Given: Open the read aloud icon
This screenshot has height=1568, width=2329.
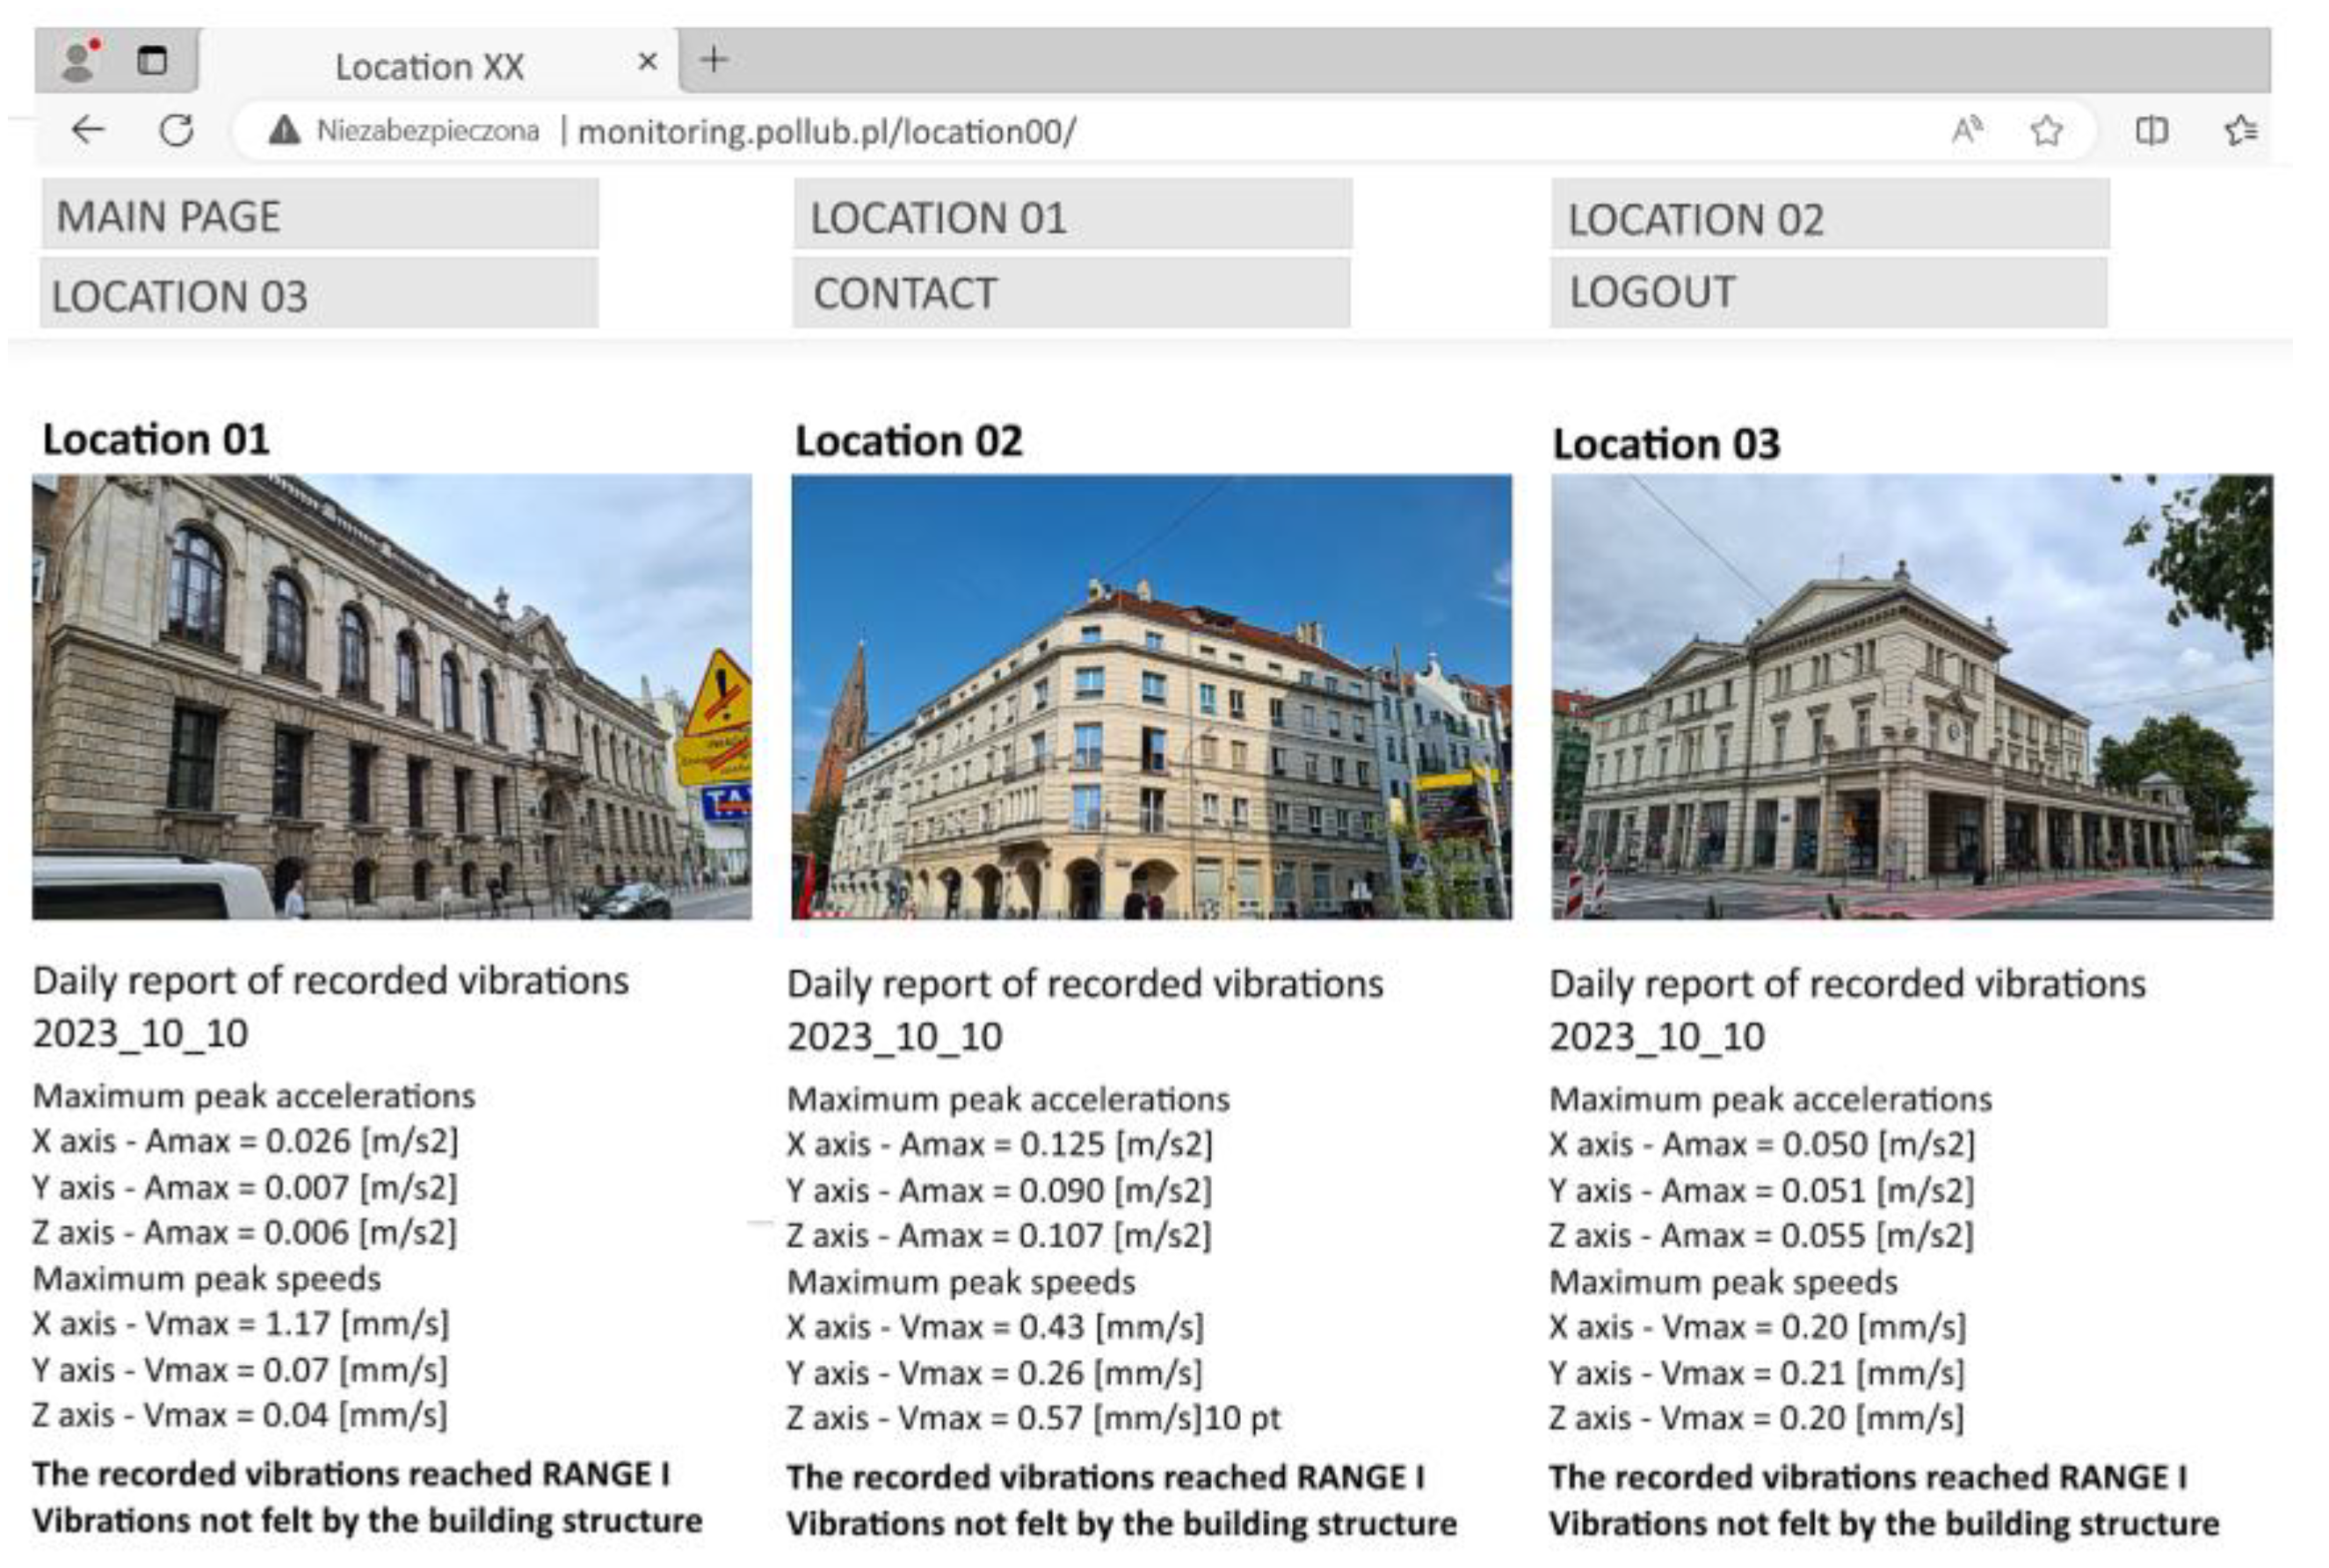Looking at the screenshot, I should click(x=1966, y=130).
